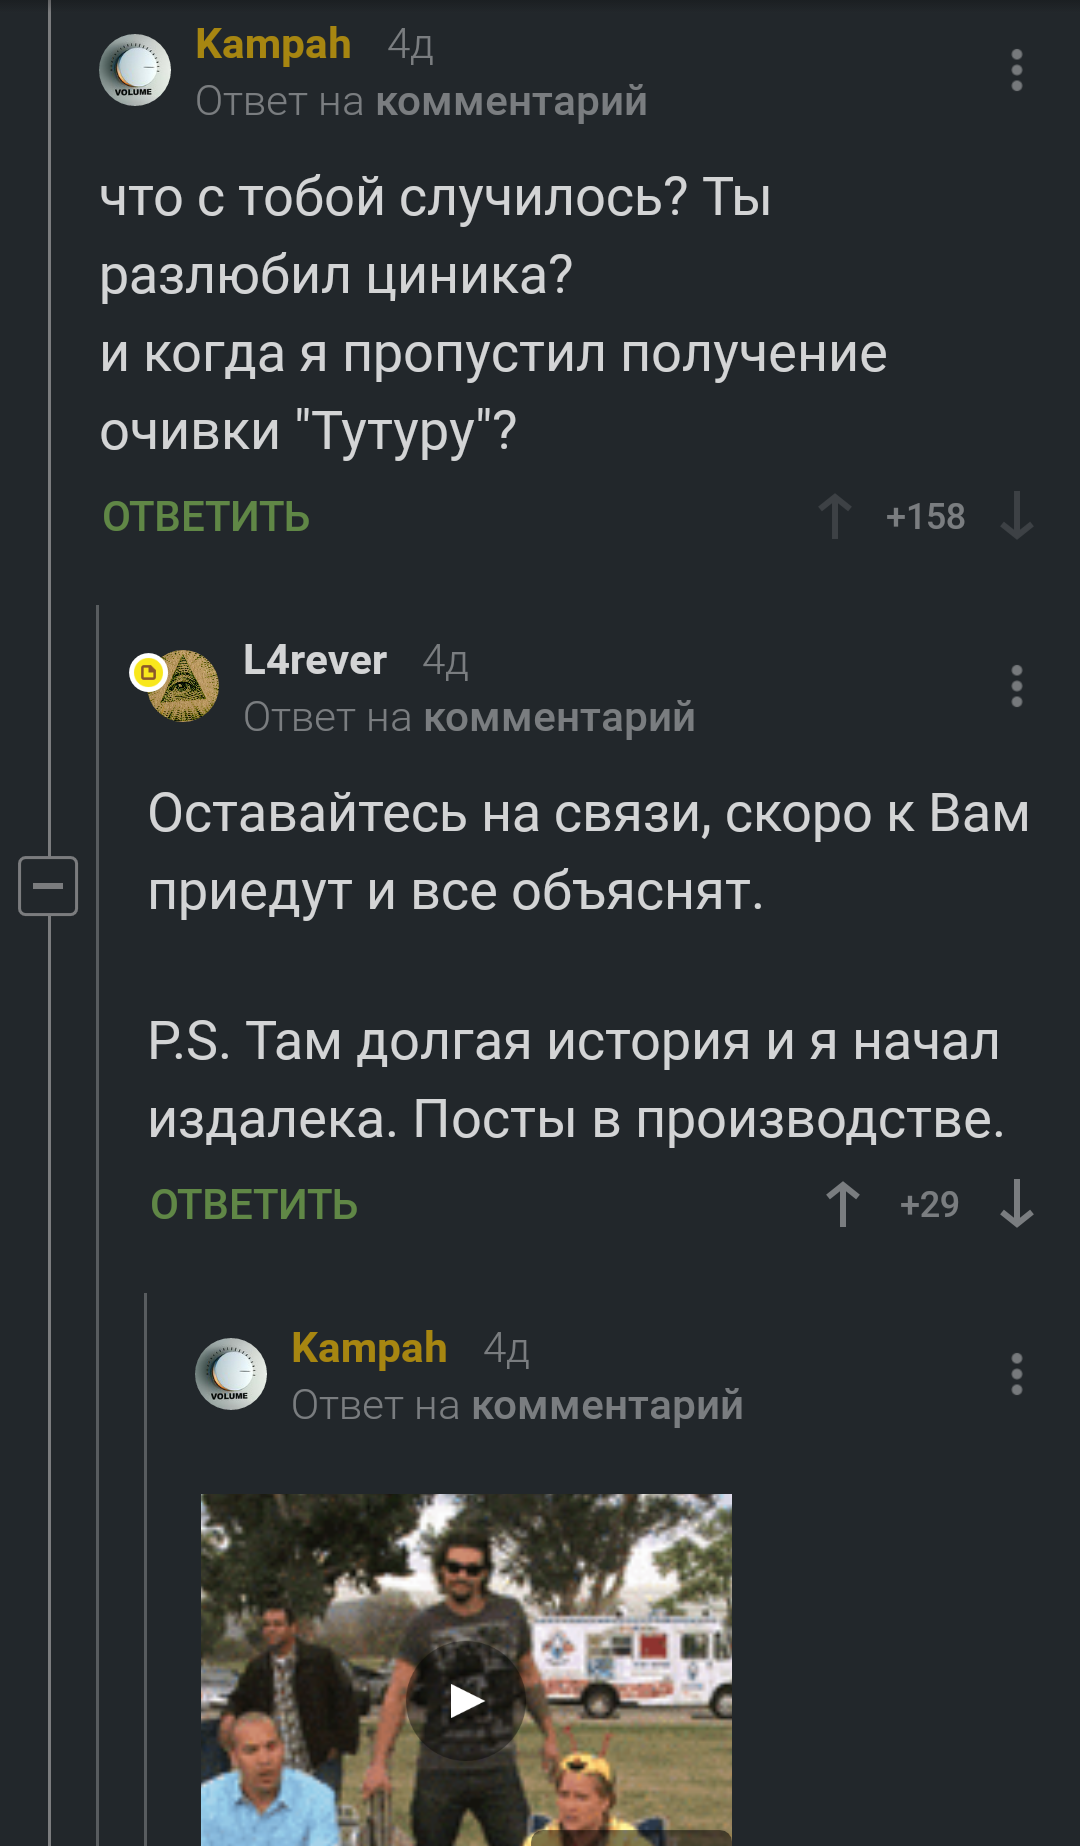Reply to L4rever's comment
The width and height of the screenshot is (1080, 1846).
coord(254,1205)
